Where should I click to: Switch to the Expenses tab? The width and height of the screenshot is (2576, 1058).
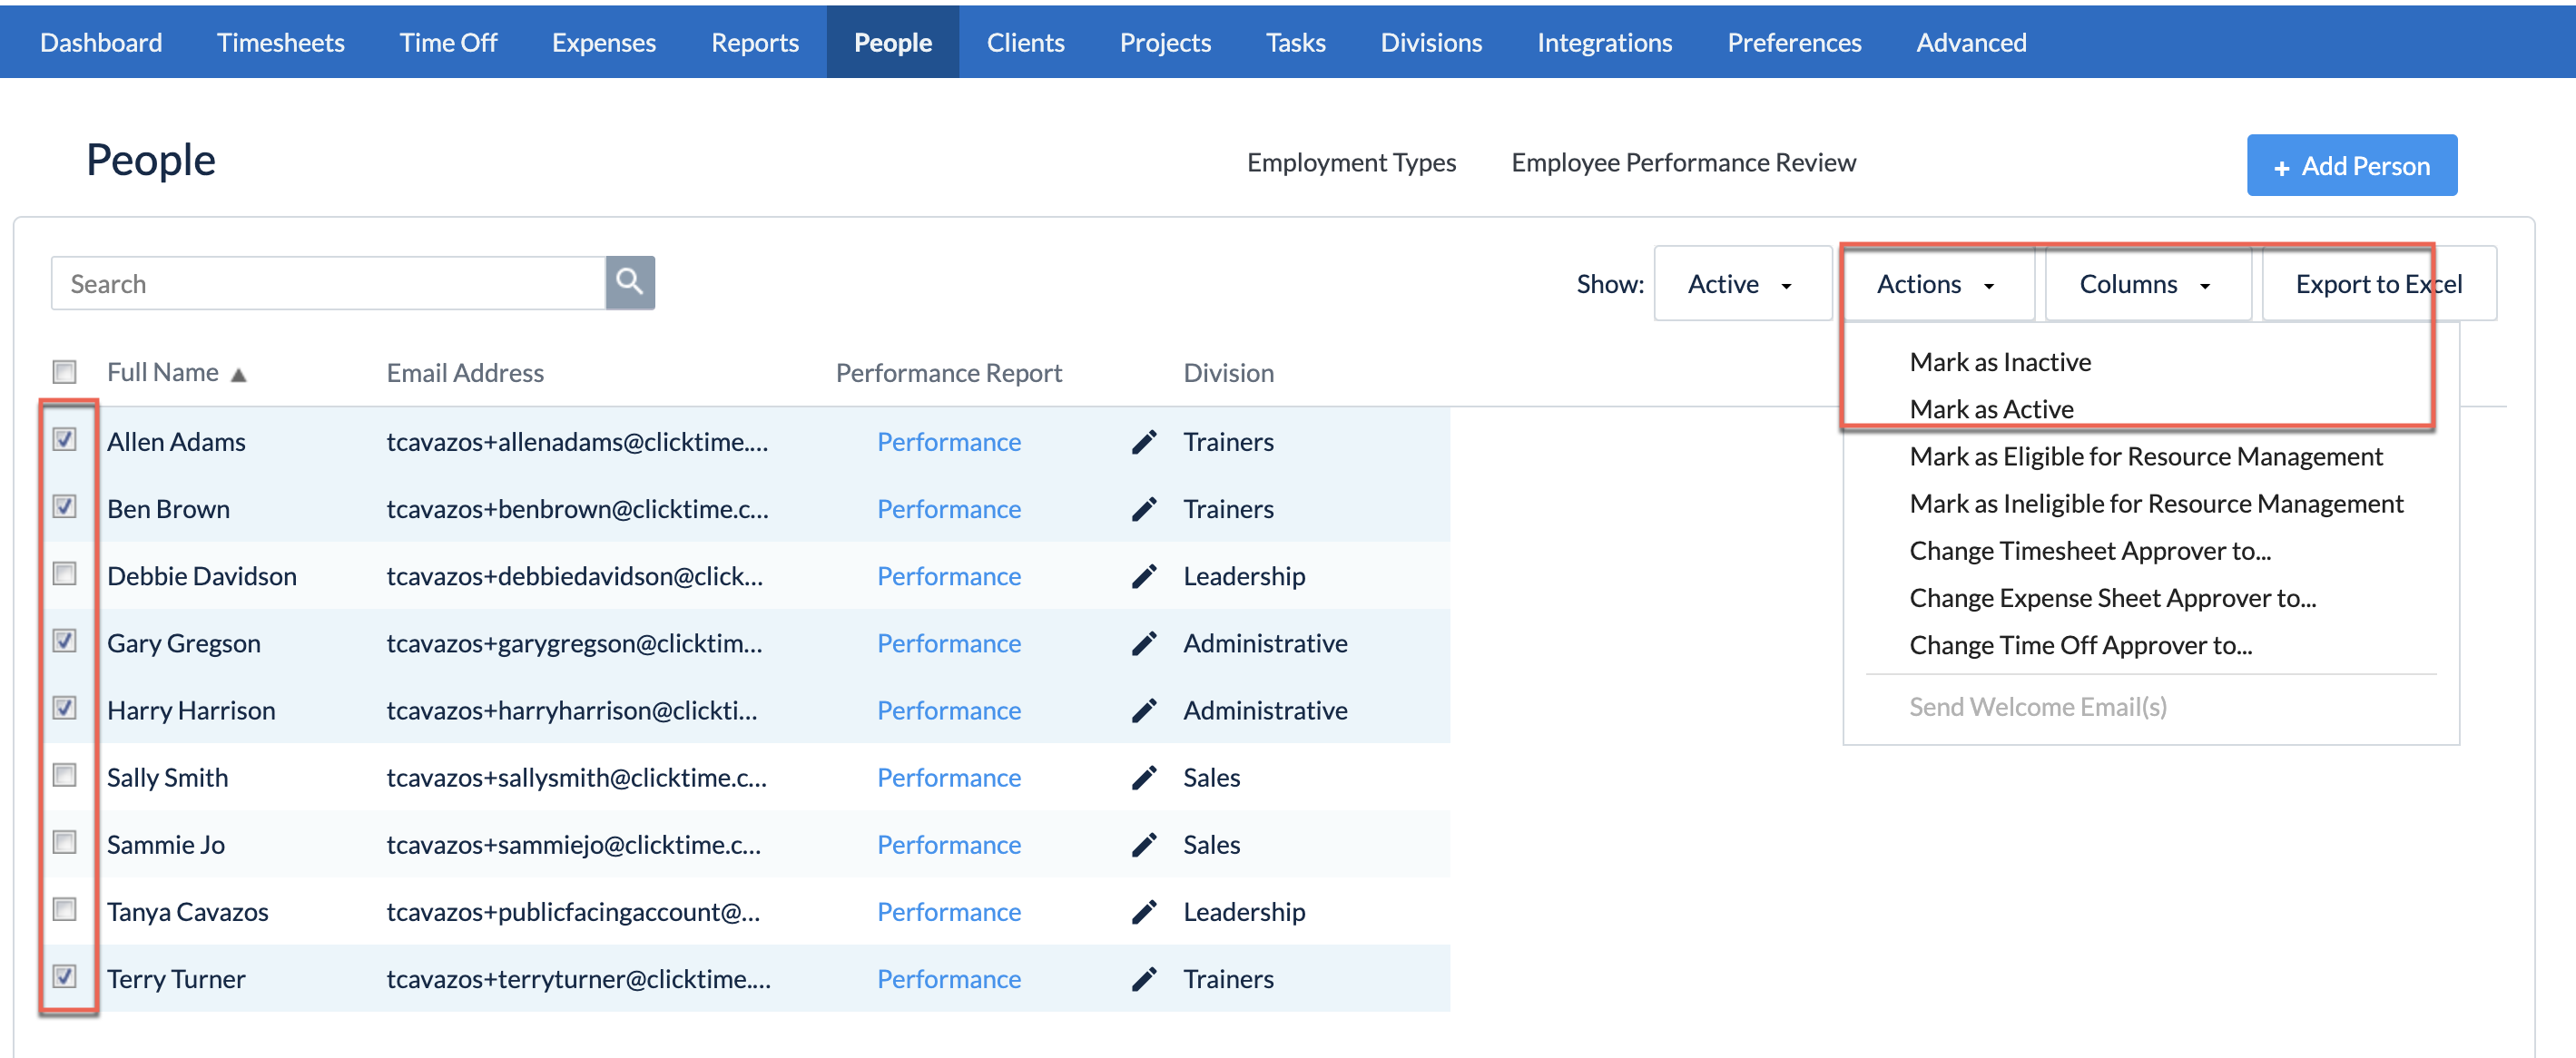[604, 42]
